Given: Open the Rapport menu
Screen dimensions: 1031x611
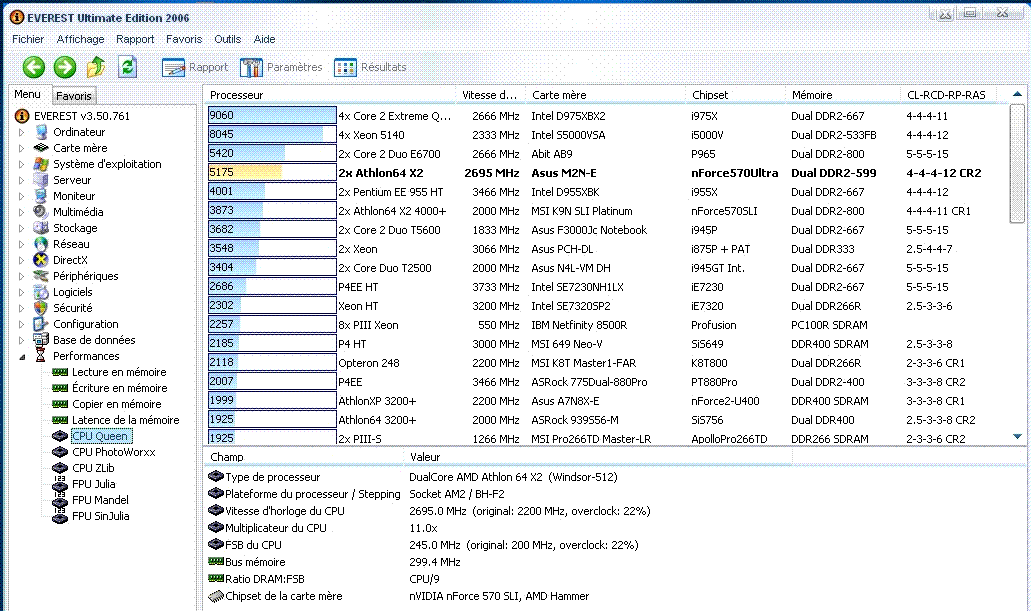Looking at the screenshot, I should 135,39.
